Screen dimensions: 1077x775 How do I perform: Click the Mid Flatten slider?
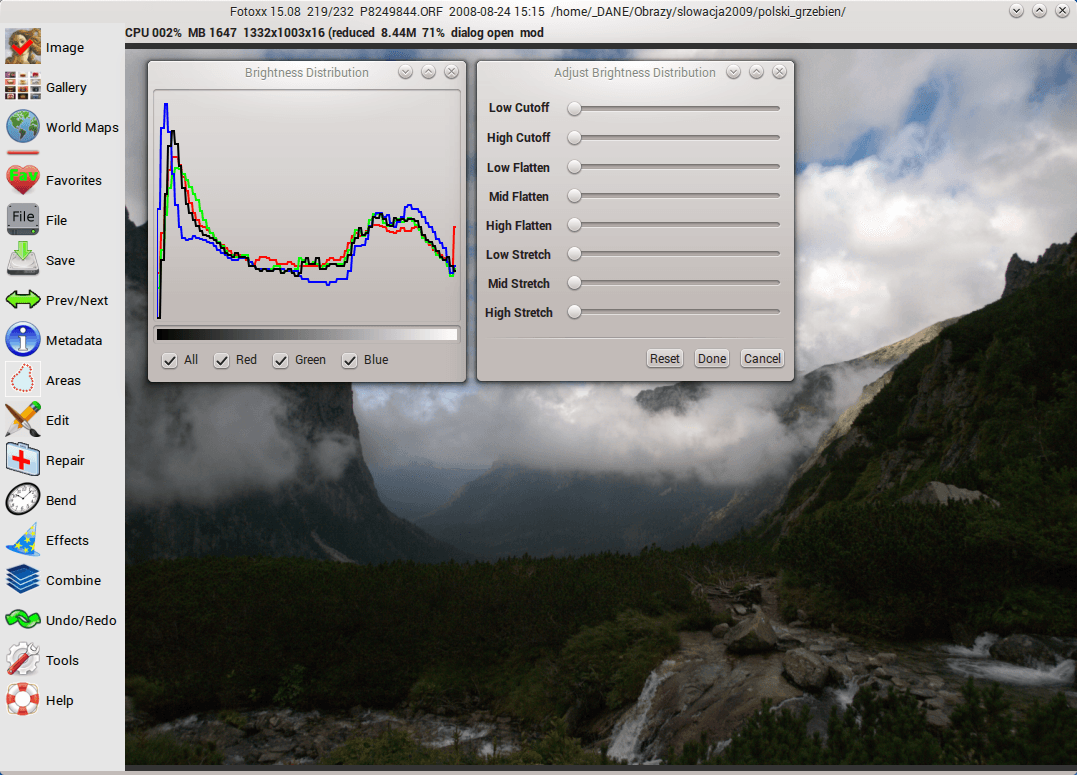point(673,196)
